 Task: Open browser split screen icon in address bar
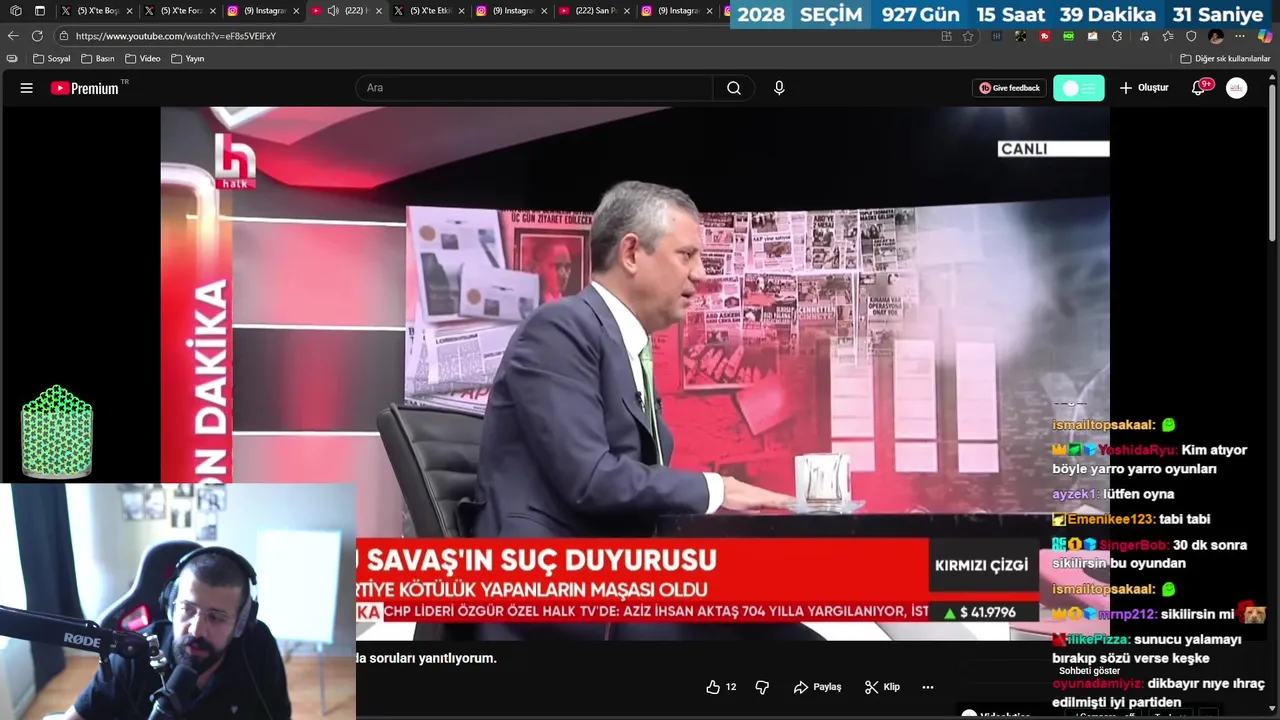pos(946,36)
